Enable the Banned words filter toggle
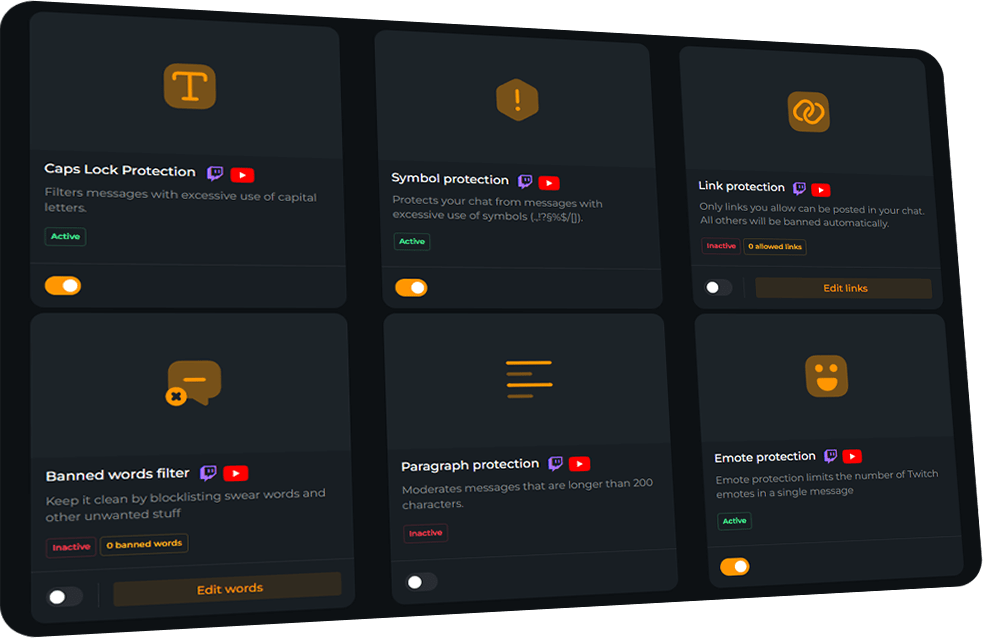The width and height of the screenshot is (983, 638). coord(65,596)
